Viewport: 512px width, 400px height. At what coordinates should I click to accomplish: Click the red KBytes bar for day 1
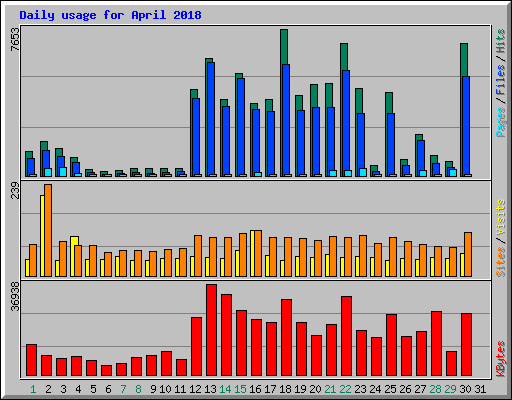point(31,360)
